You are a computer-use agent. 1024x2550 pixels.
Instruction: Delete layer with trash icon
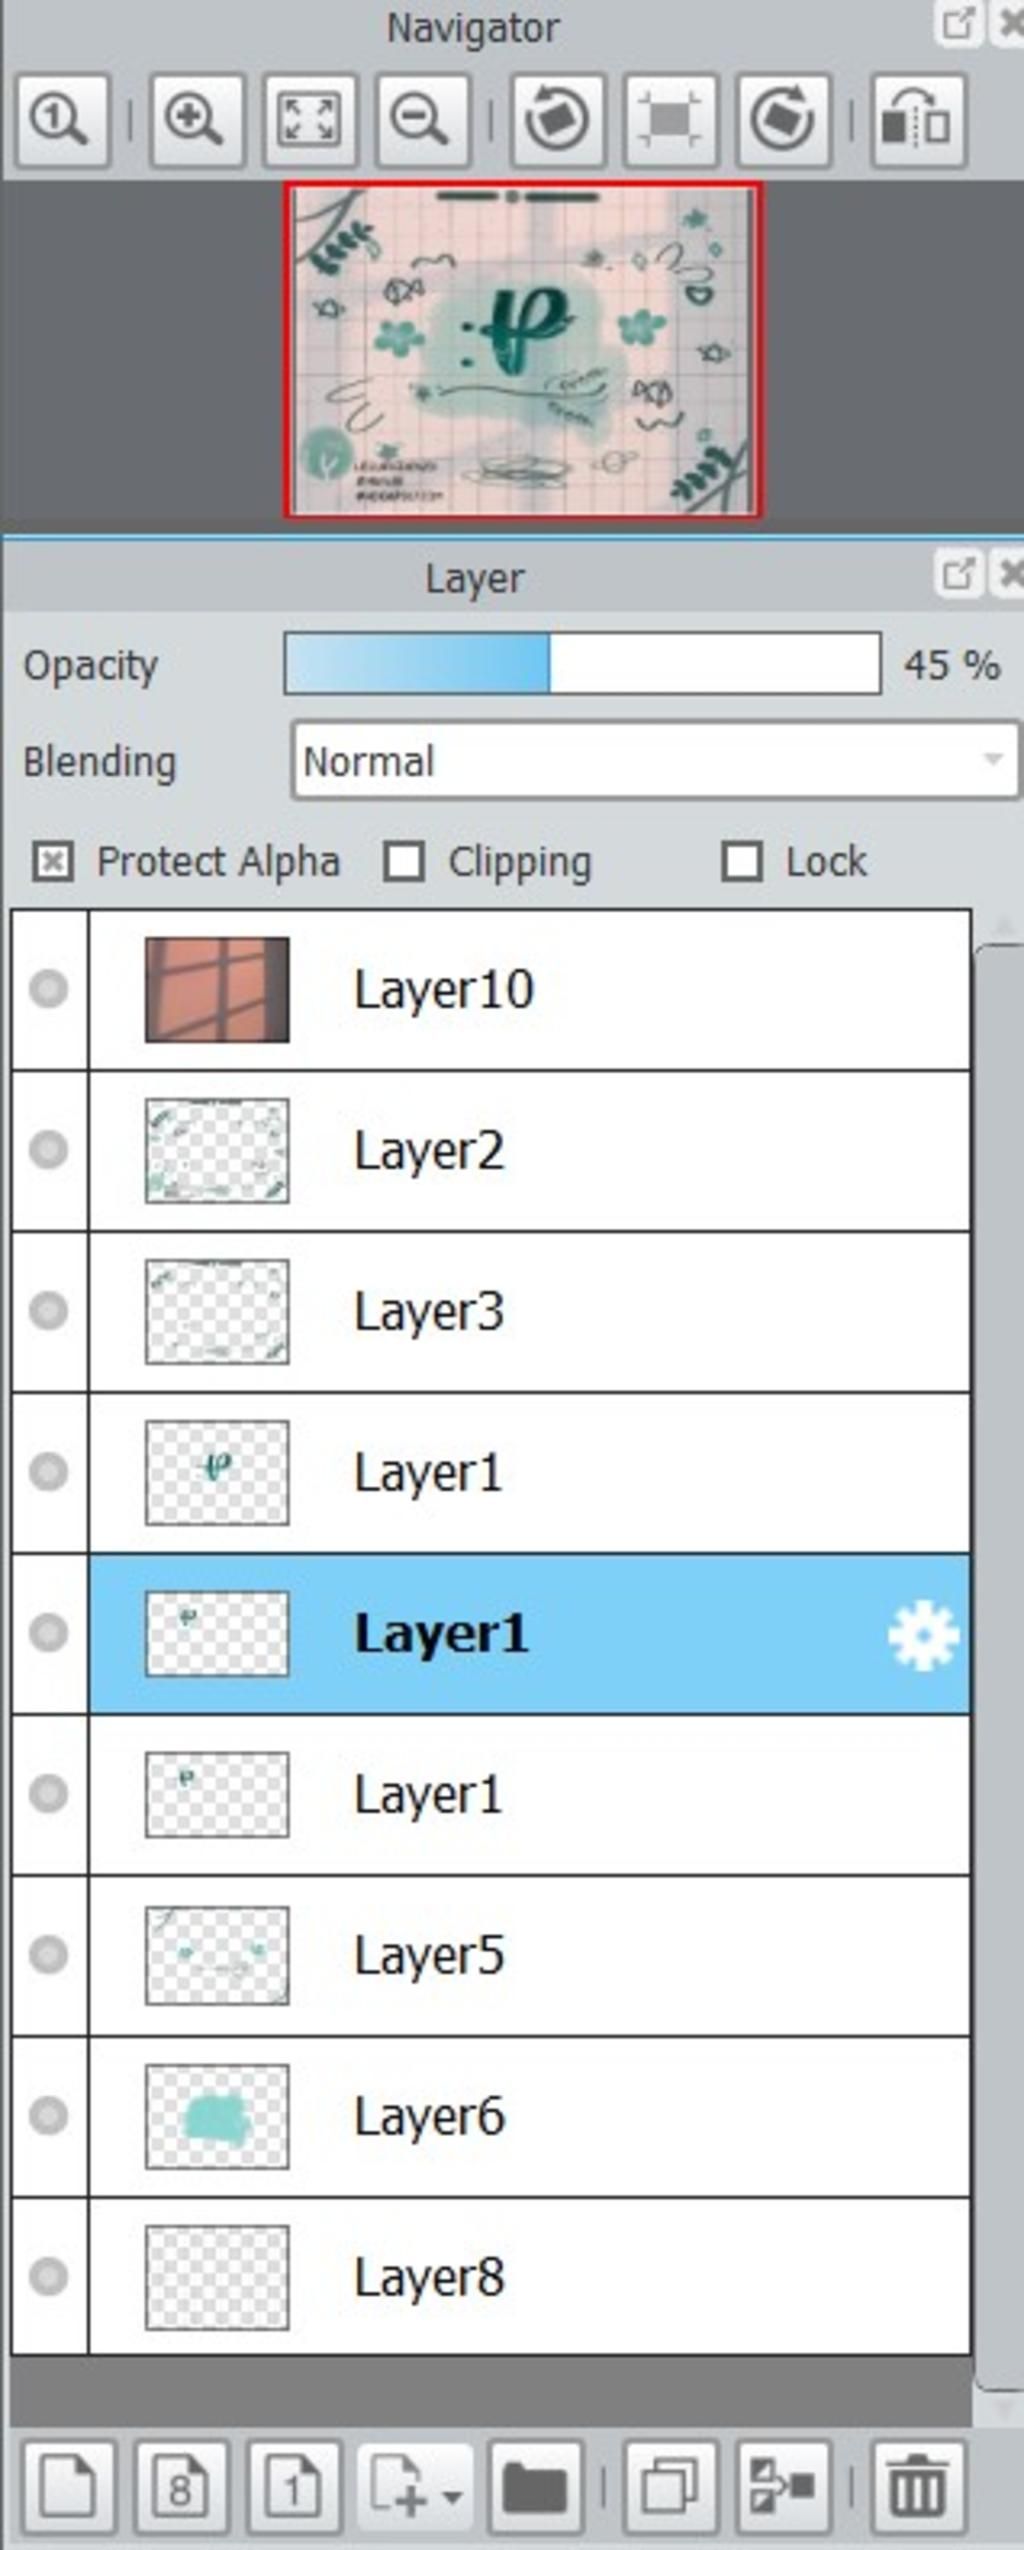[918, 2487]
